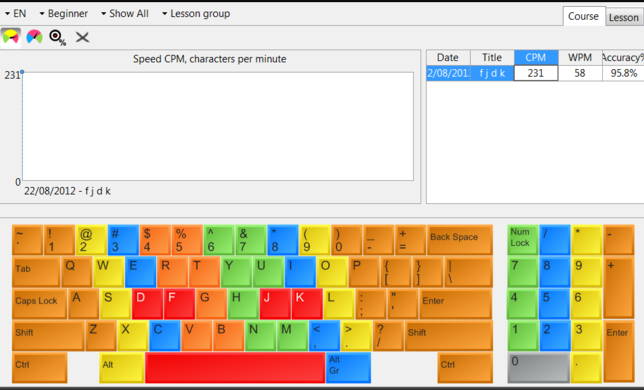Click the WPM column header
The image size is (644, 390).
[x=580, y=57]
